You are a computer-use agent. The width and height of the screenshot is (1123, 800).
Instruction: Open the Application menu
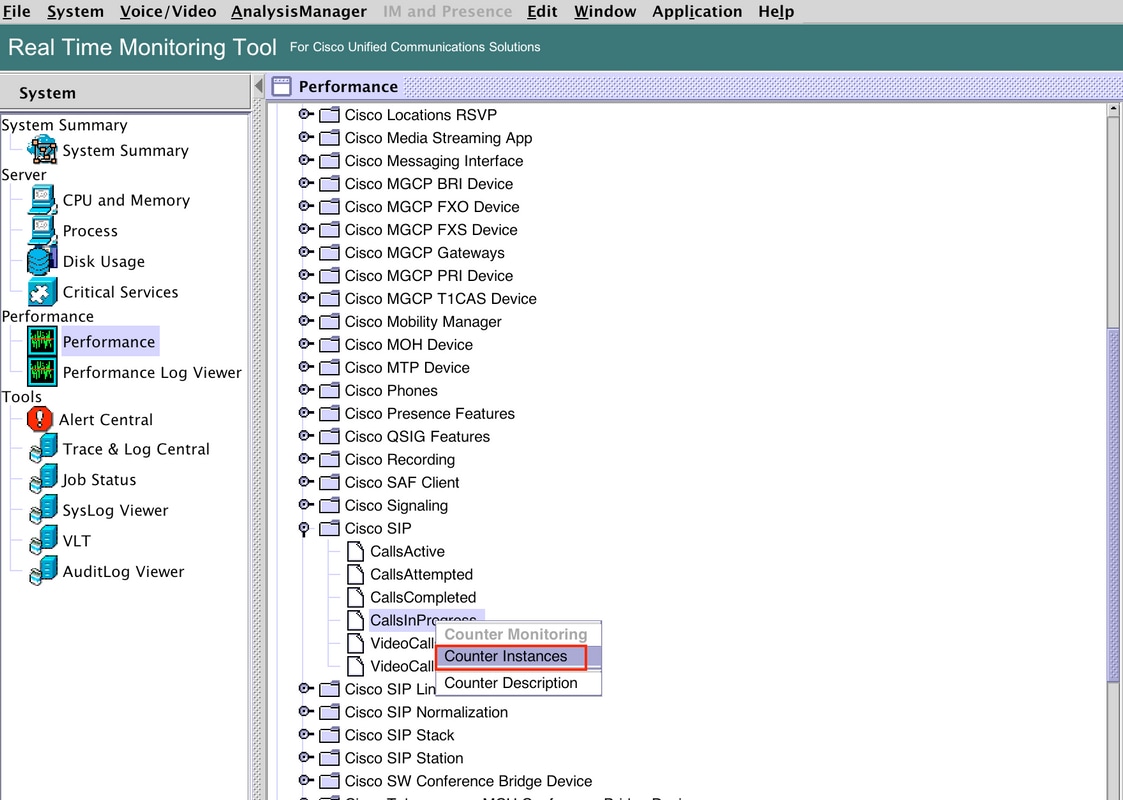[x=697, y=11]
